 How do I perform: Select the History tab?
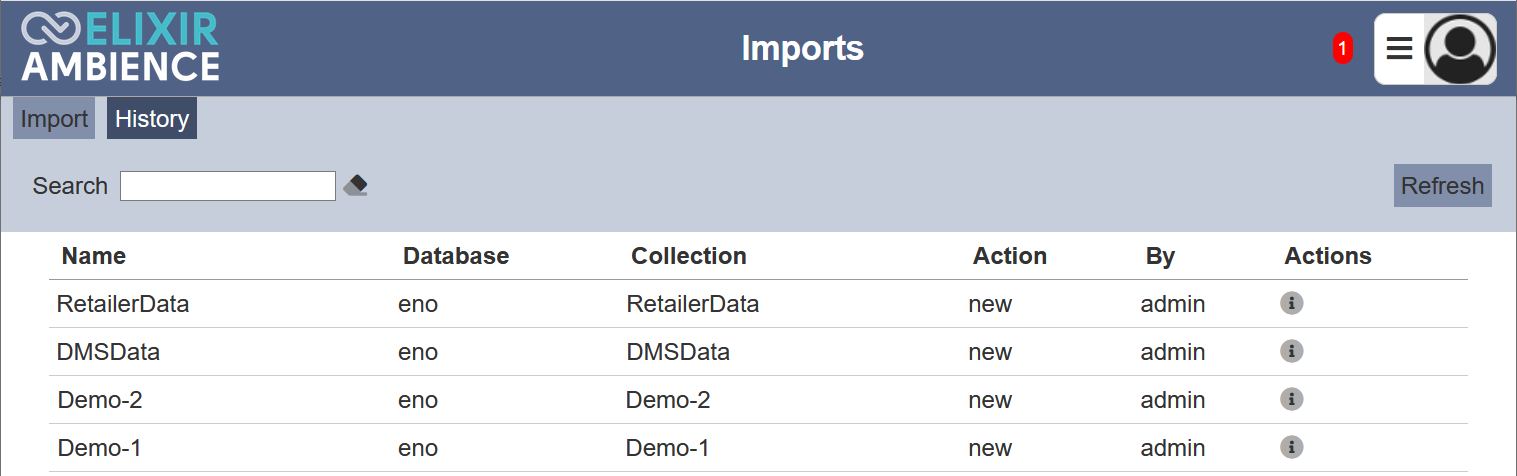(152, 118)
